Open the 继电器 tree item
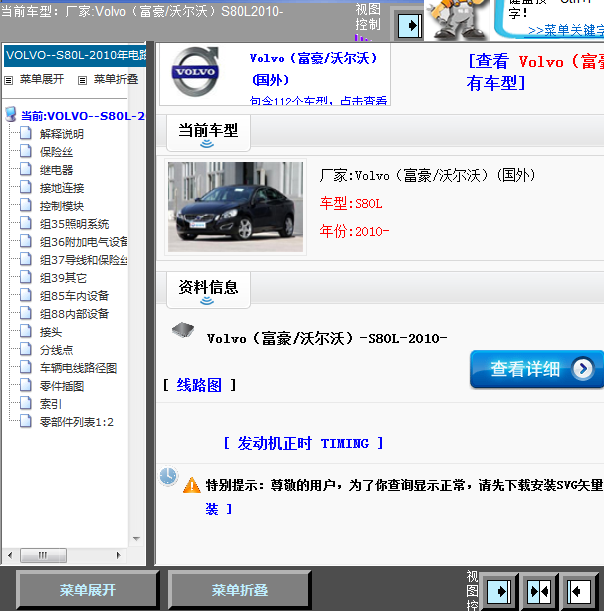The height and width of the screenshot is (611, 604). (x=56, y=170)
